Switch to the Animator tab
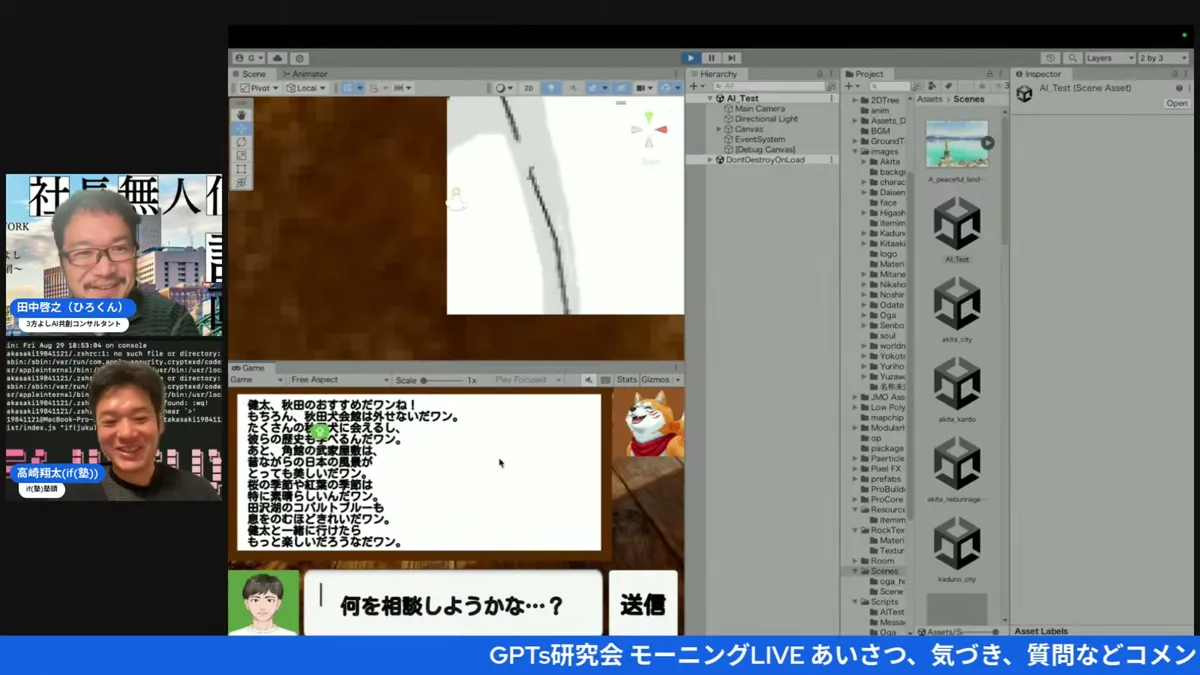Screen dimensions: 1200x675 [305, 74]
